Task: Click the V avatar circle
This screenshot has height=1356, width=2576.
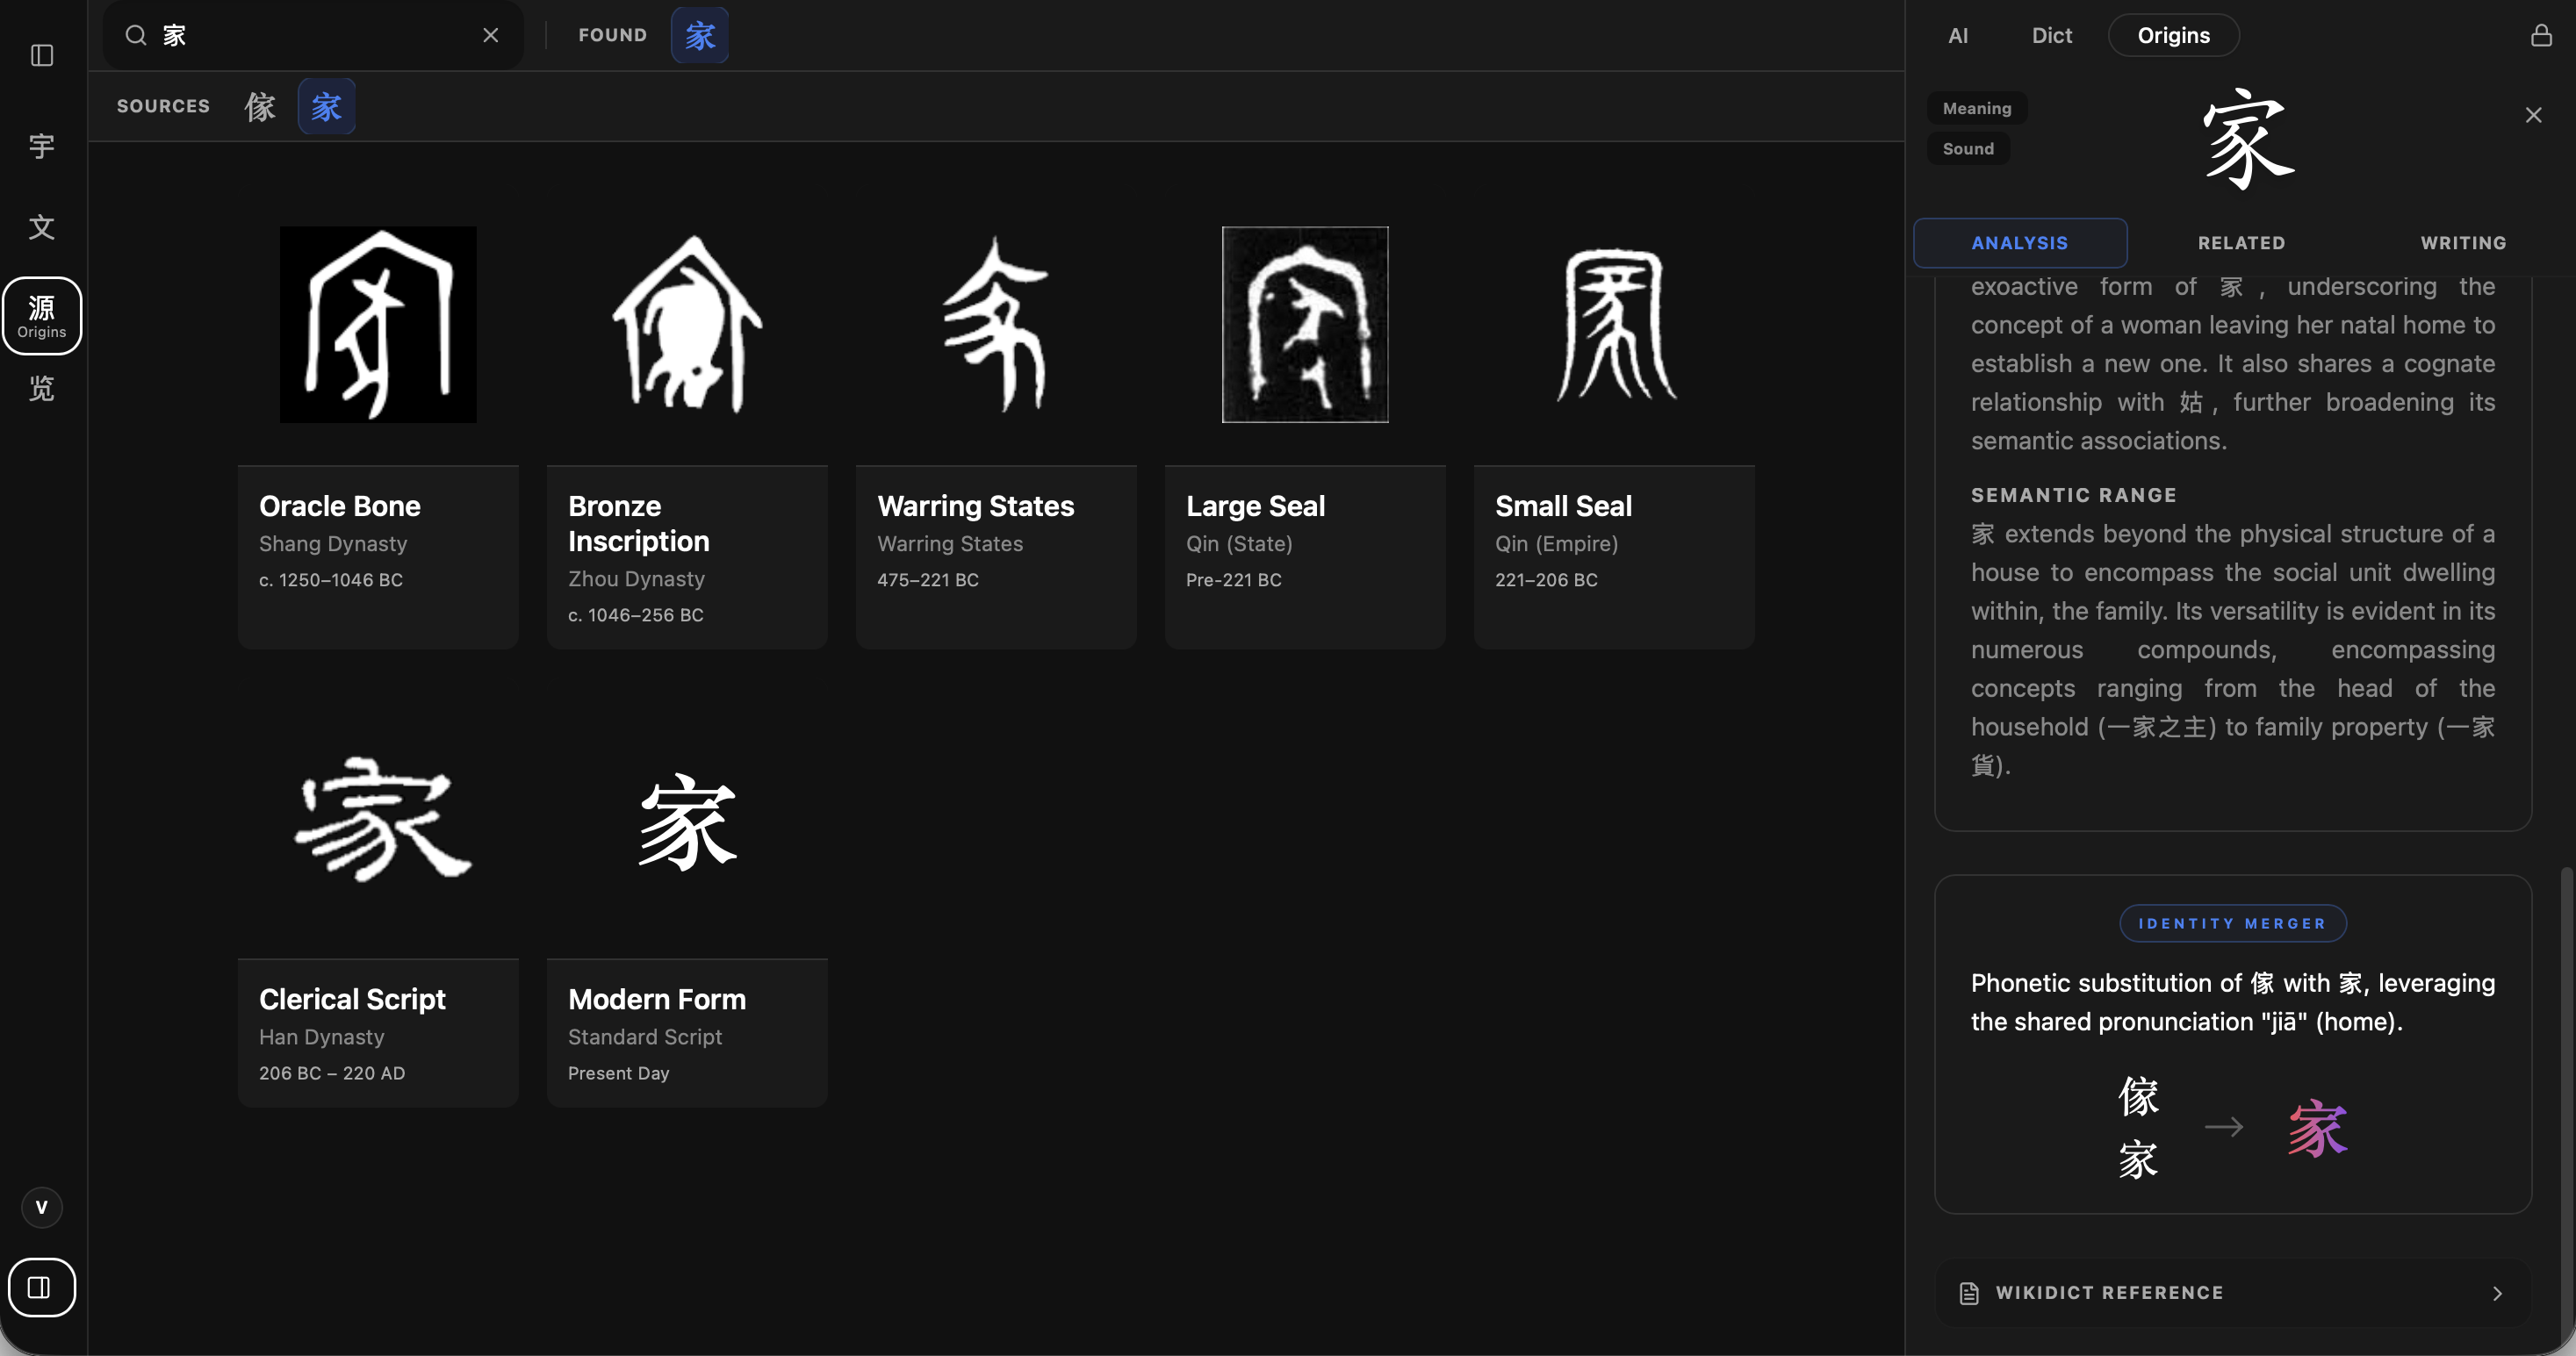Action: point(41,1206)
